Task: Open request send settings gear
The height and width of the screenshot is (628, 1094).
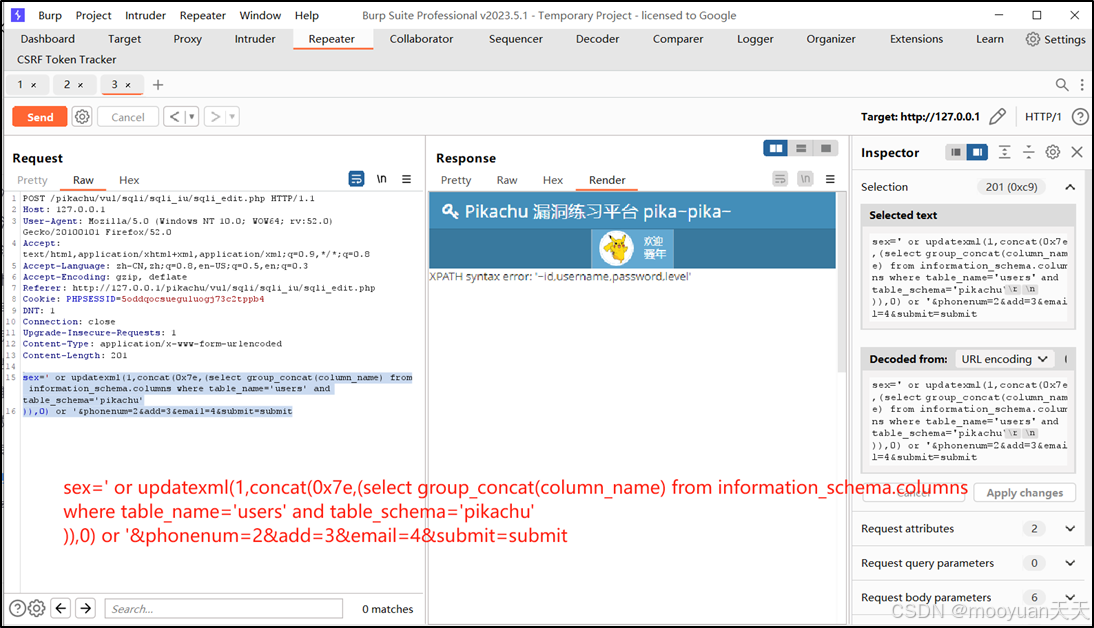Action: (x=82, y=117)
